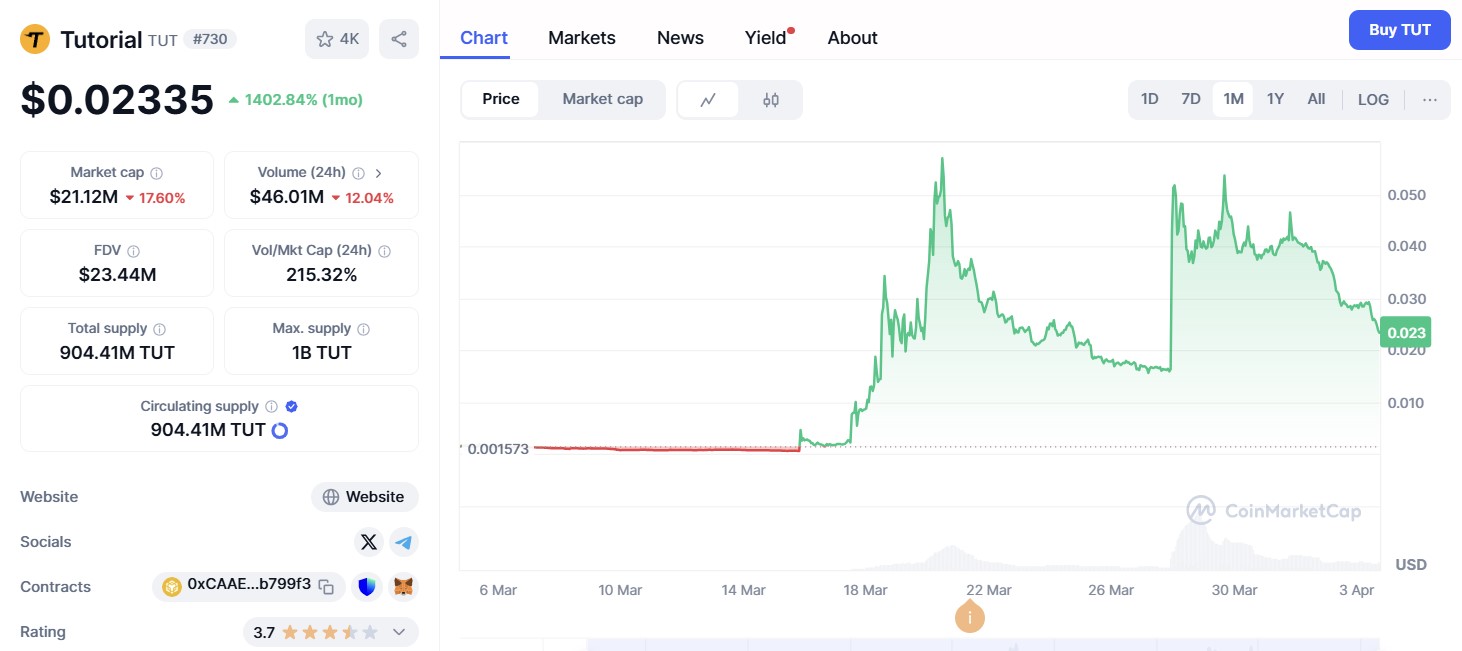Open chart more options ellipsis
This screenshot has height=651, width=1462.
(1430, 99)
